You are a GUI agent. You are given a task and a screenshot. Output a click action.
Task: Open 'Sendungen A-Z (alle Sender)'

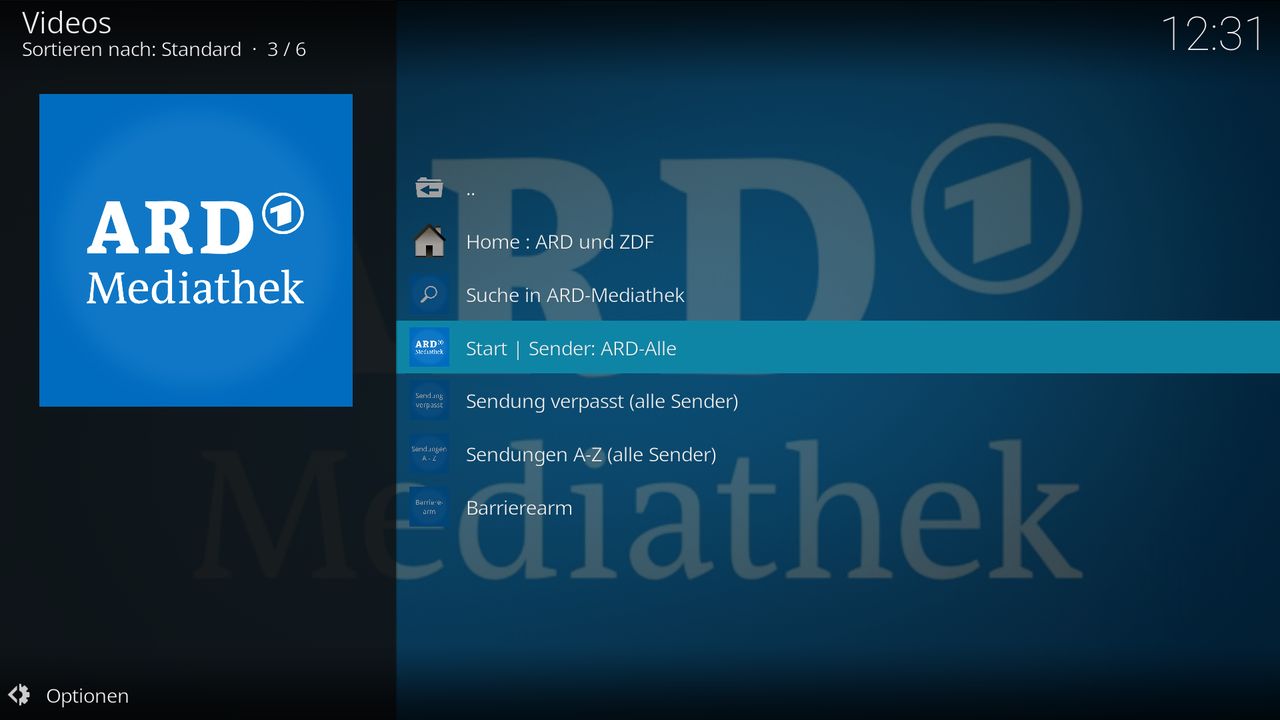(838, 454)
